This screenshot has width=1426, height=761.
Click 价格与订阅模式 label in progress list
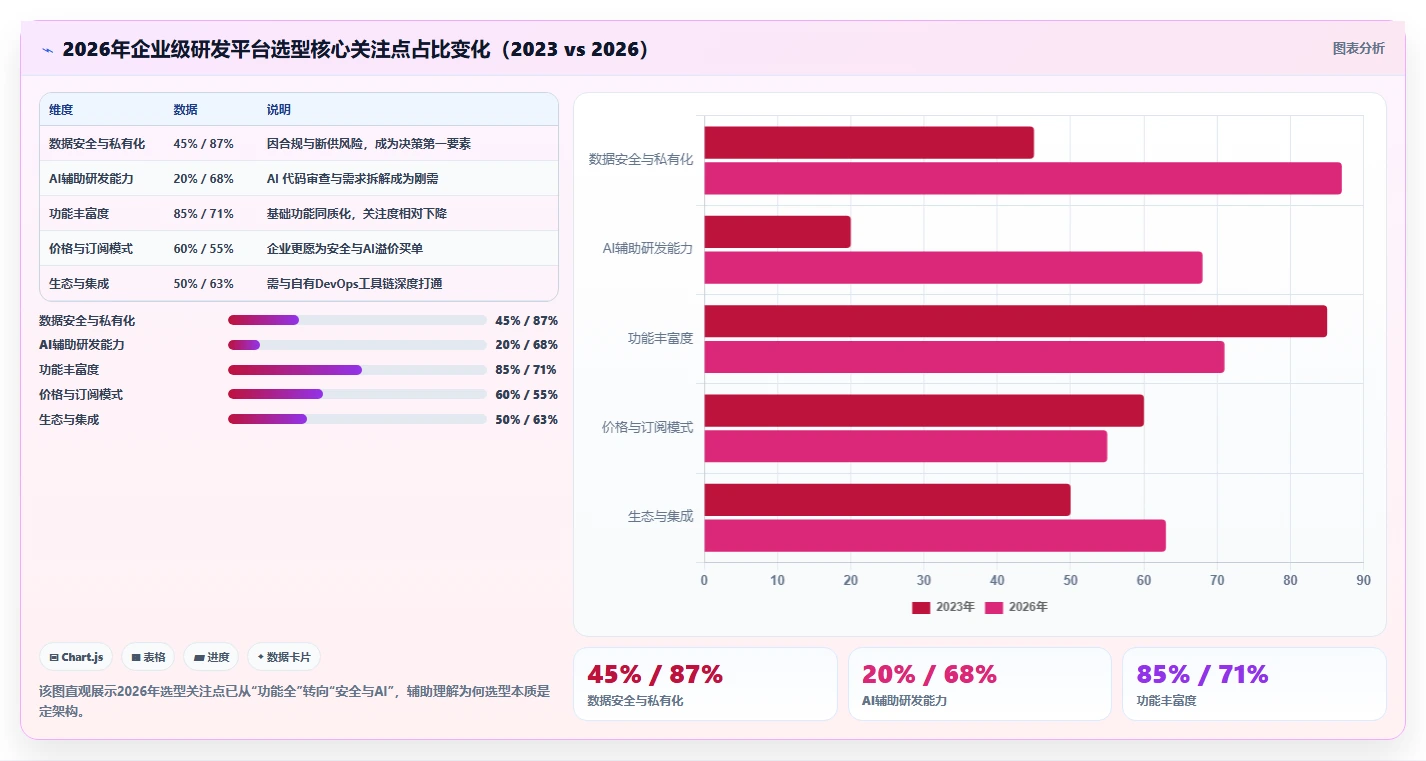(81, 394)
